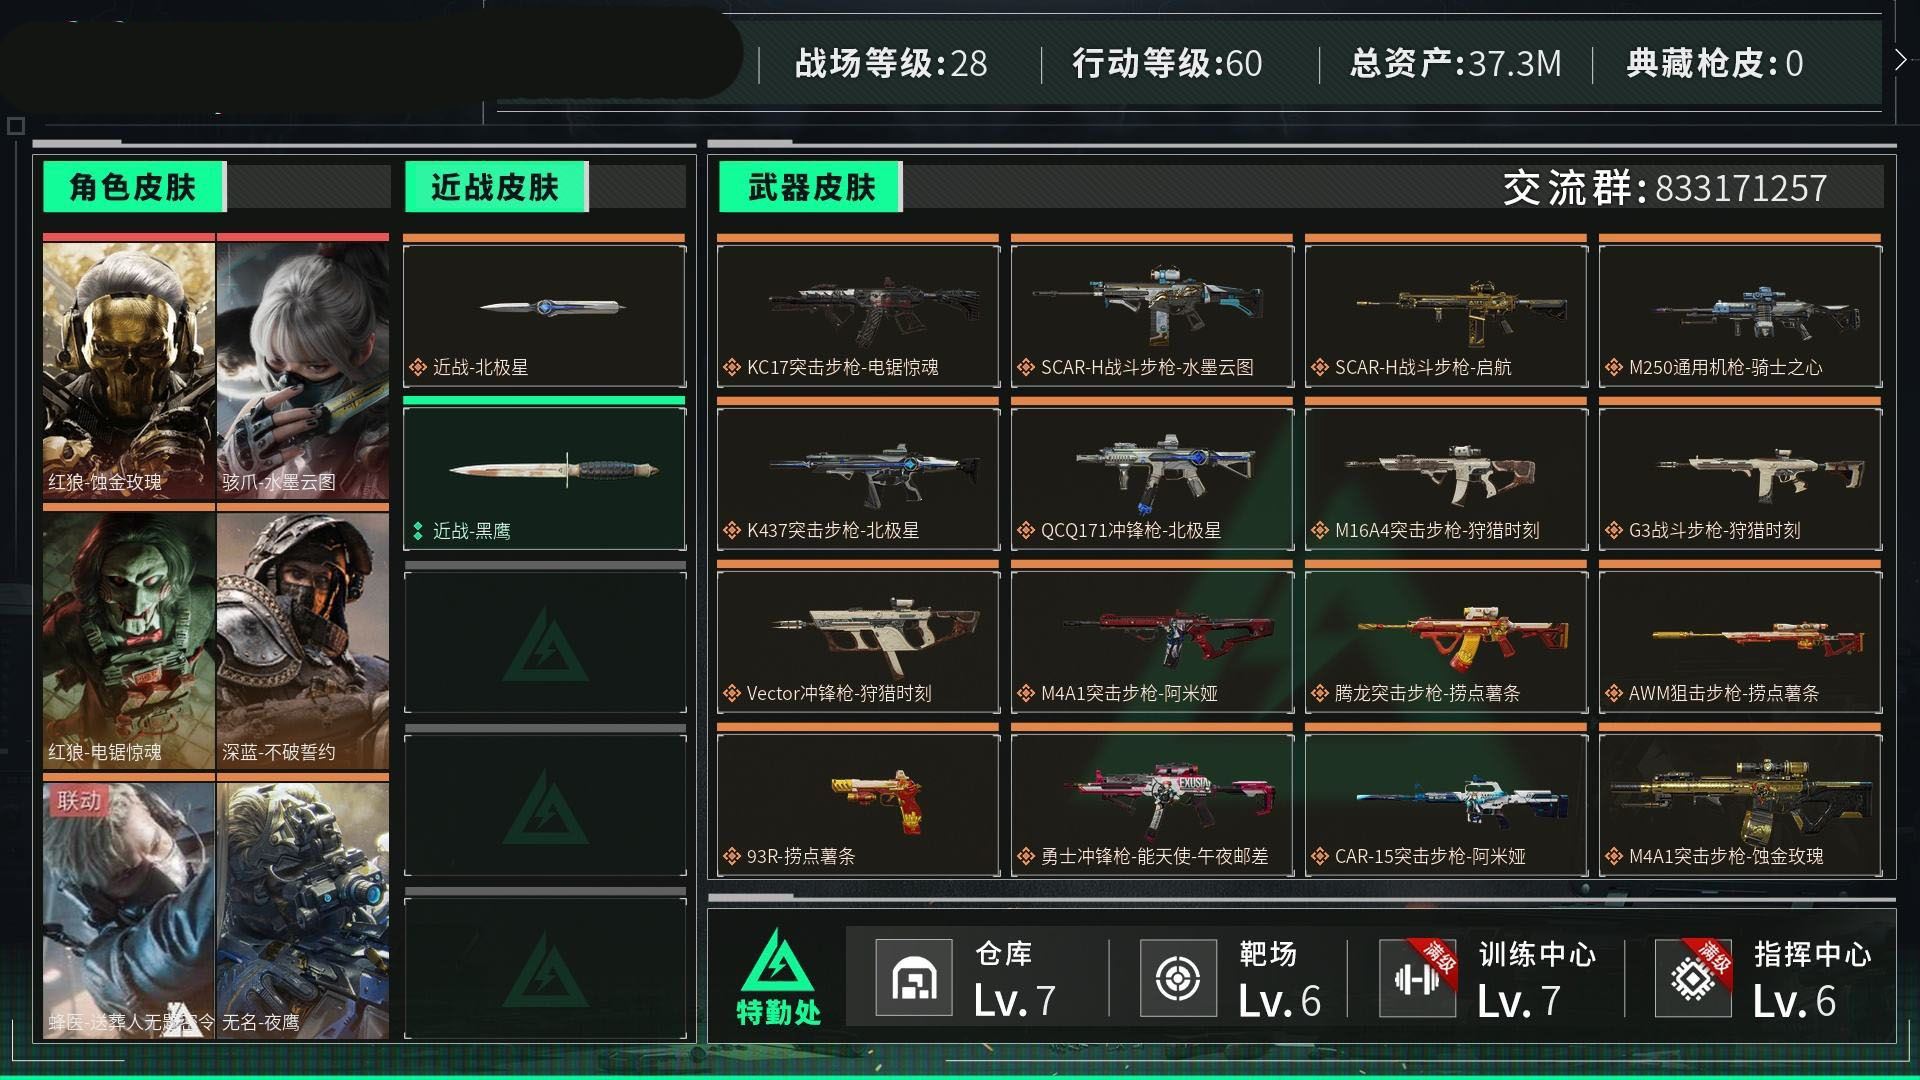Expand the top bar right arrow
This screenshot has height=1080, width=1920.
point(1900,61)
